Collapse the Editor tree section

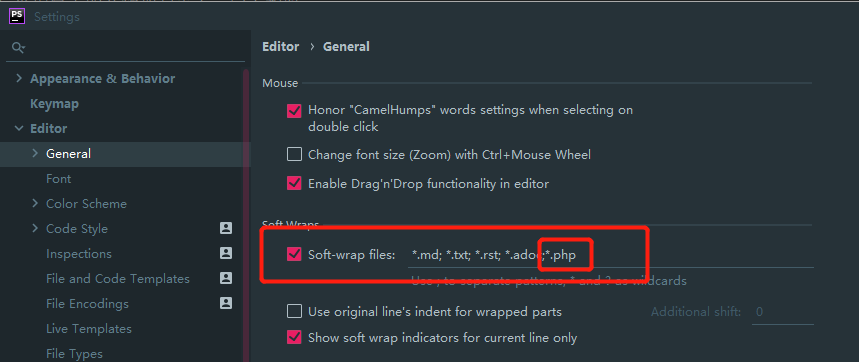point(19,129)
